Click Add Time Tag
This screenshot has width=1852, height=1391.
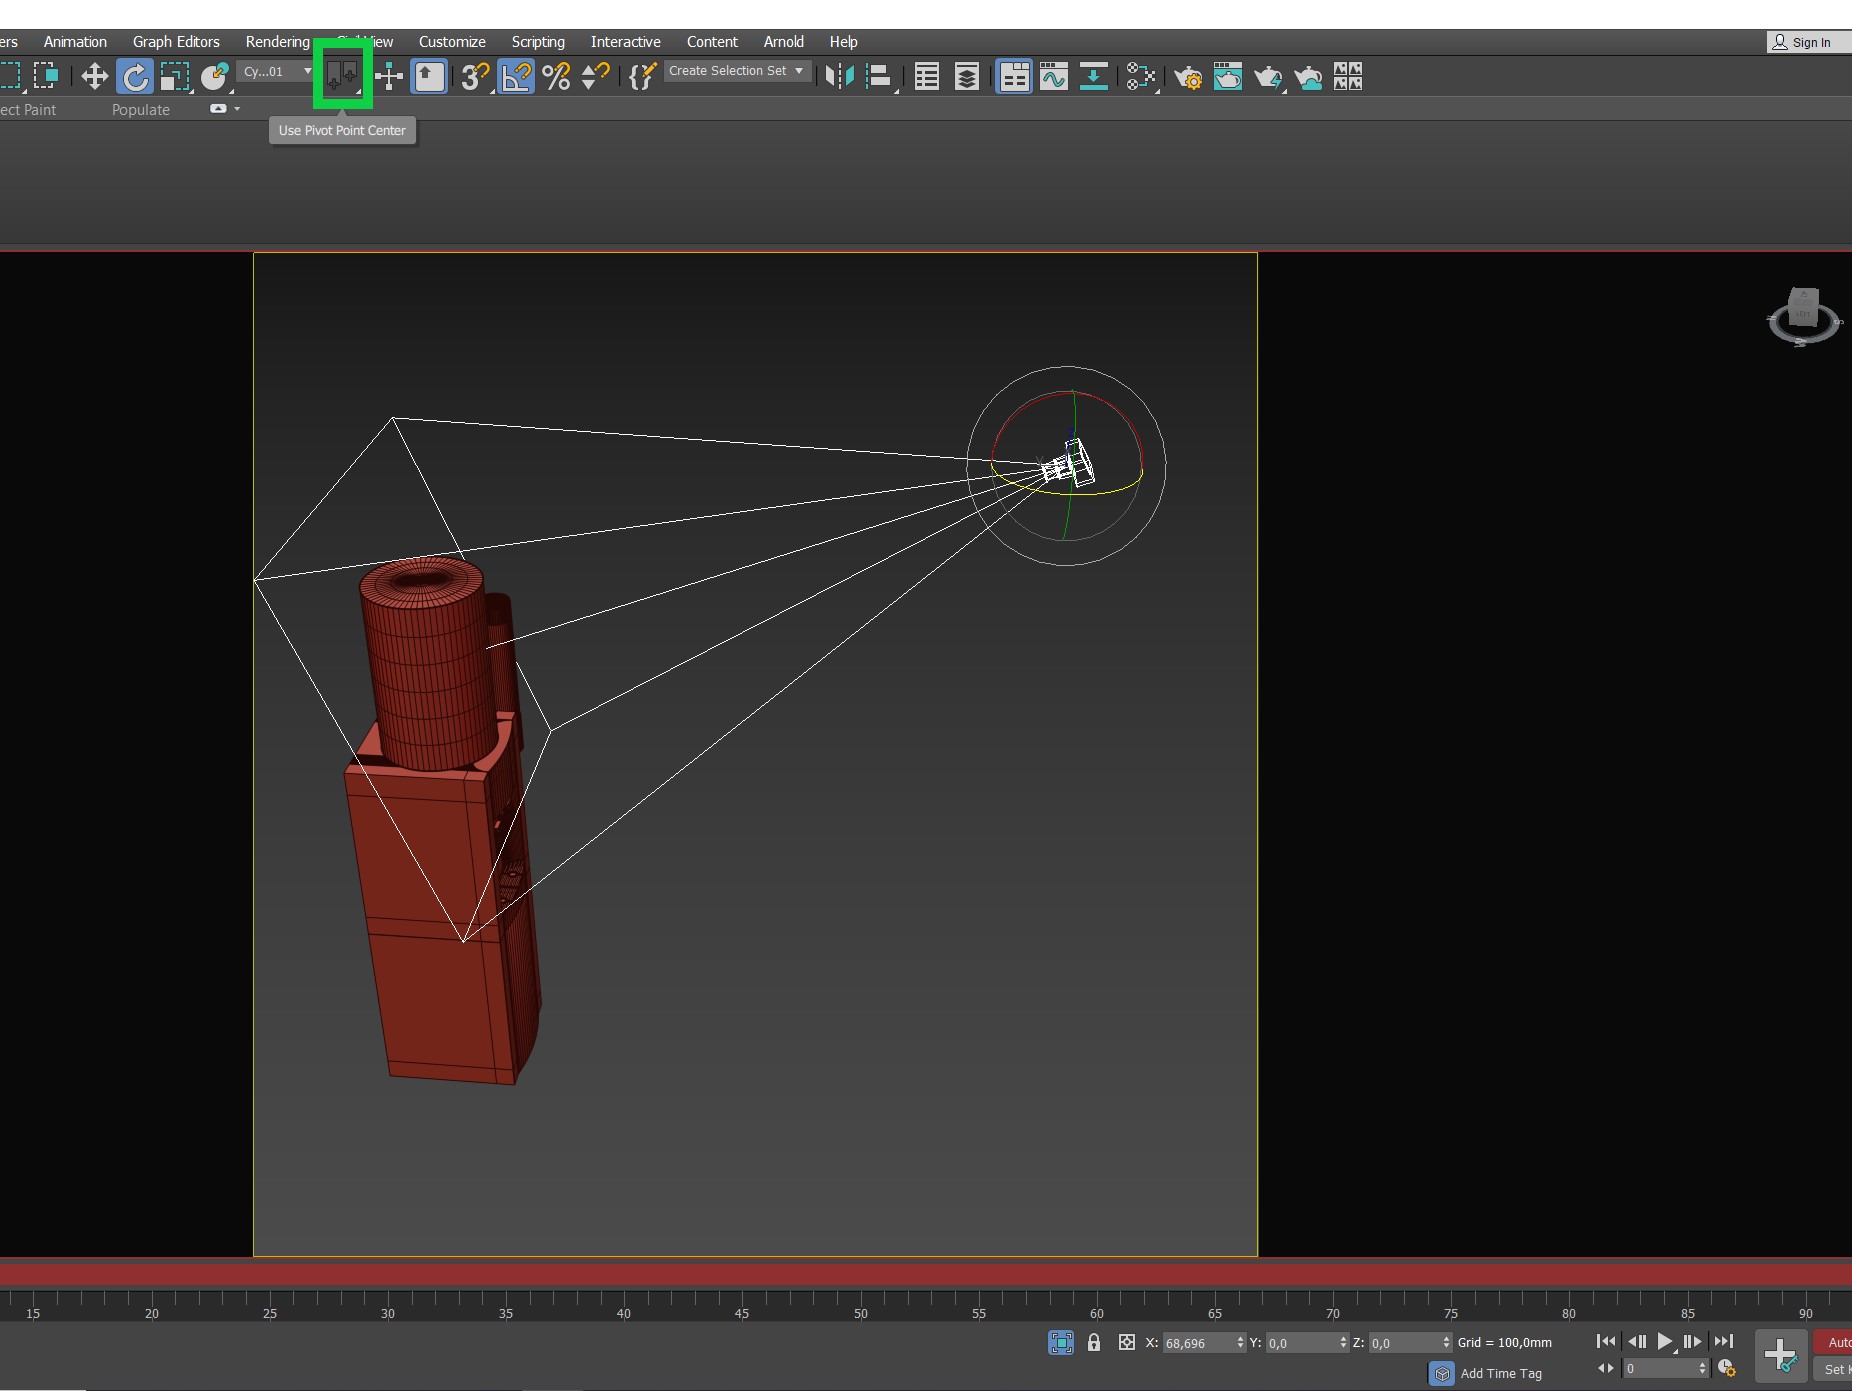[x=1500, y=1373]
